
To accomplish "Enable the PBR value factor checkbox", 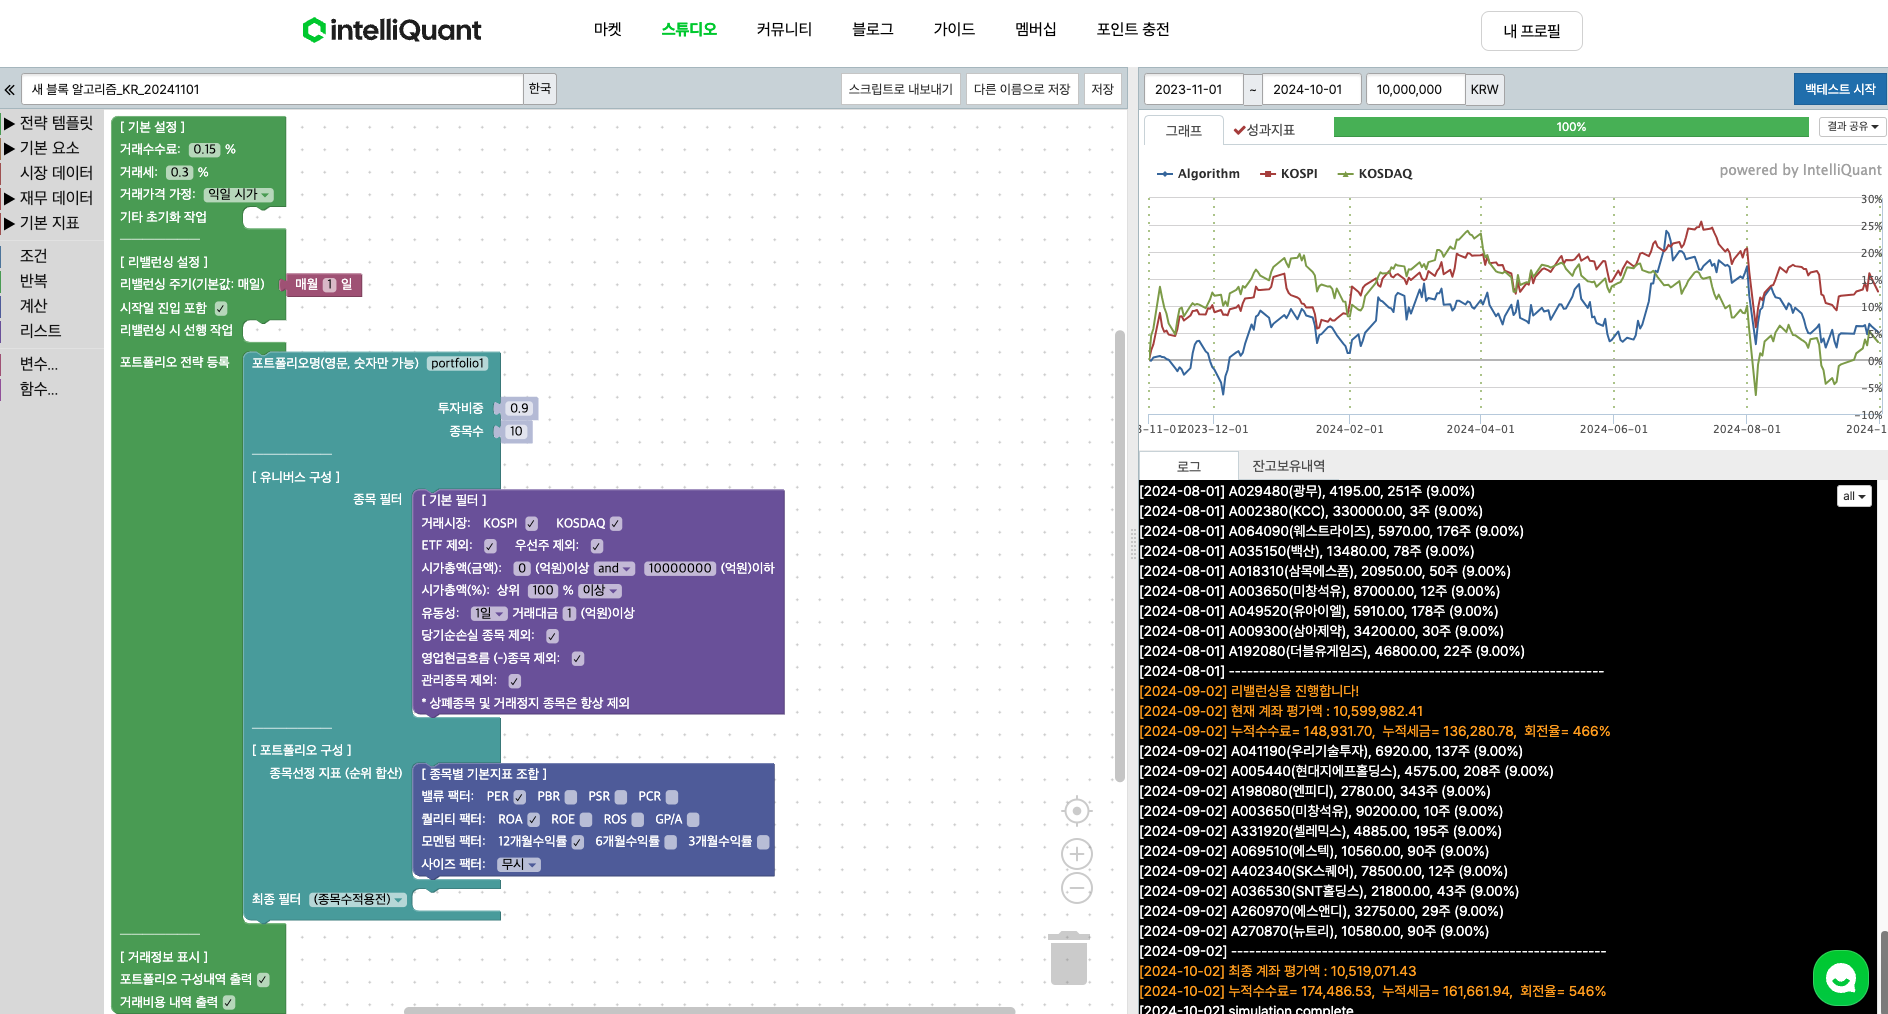I will (x=571, y=797).
